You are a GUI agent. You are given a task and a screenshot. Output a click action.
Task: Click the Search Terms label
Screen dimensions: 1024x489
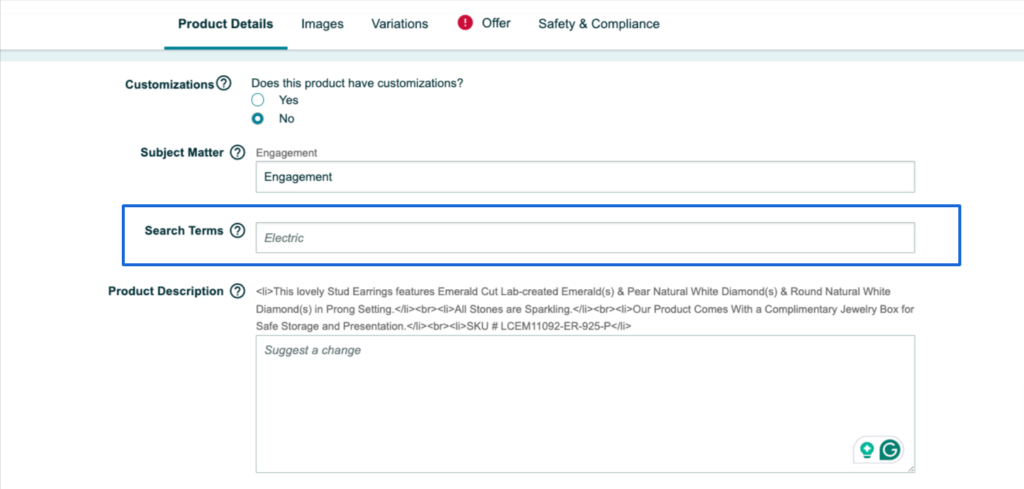[x=184, y=230]
